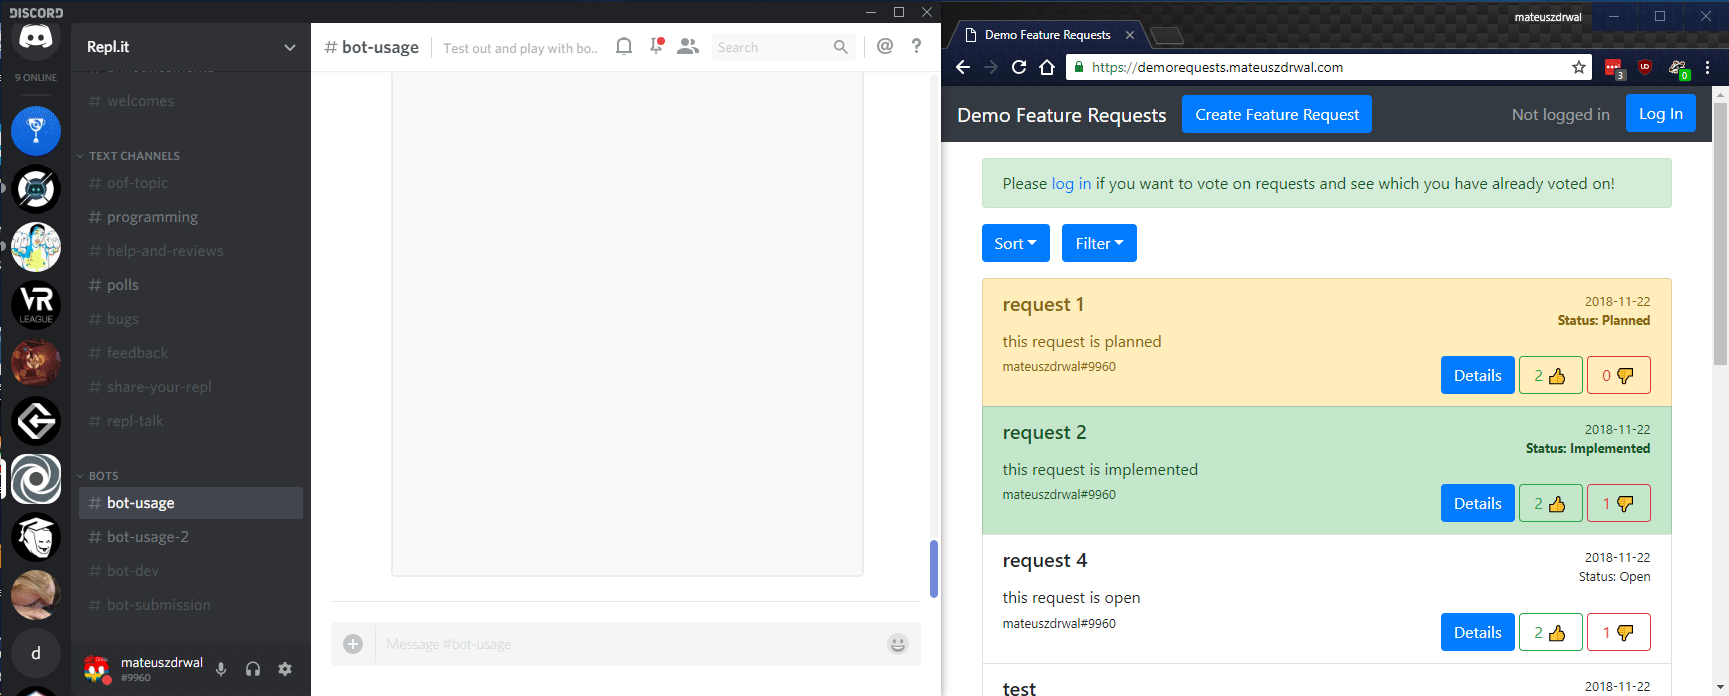Click the Discord chat scrollbar thumb
The height and width of the screenshot is (696, 1729).
click(x=934, y=569)
